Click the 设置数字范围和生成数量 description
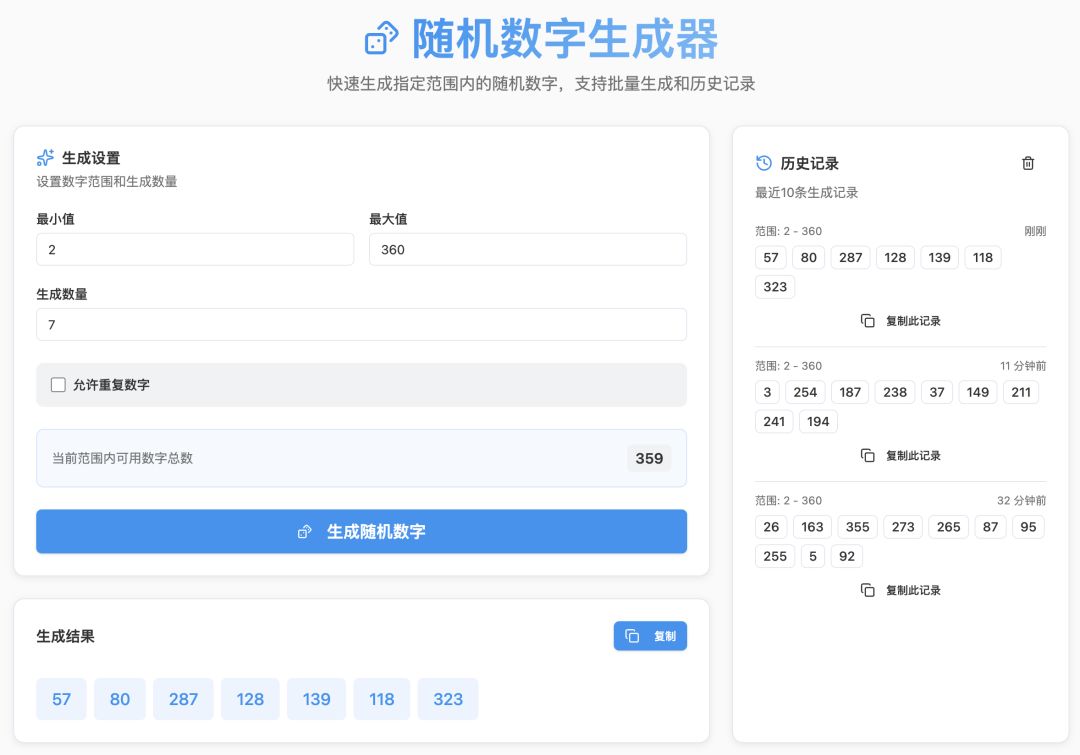 click(x=107, y=182)
